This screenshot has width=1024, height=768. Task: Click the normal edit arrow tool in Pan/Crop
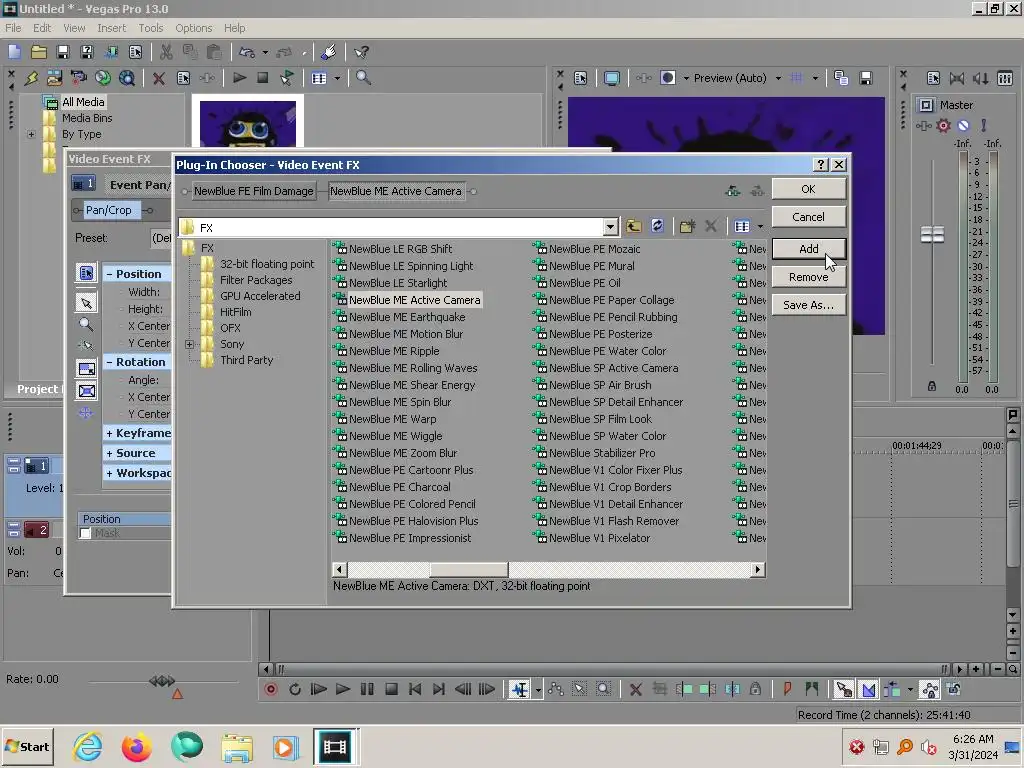86,303
